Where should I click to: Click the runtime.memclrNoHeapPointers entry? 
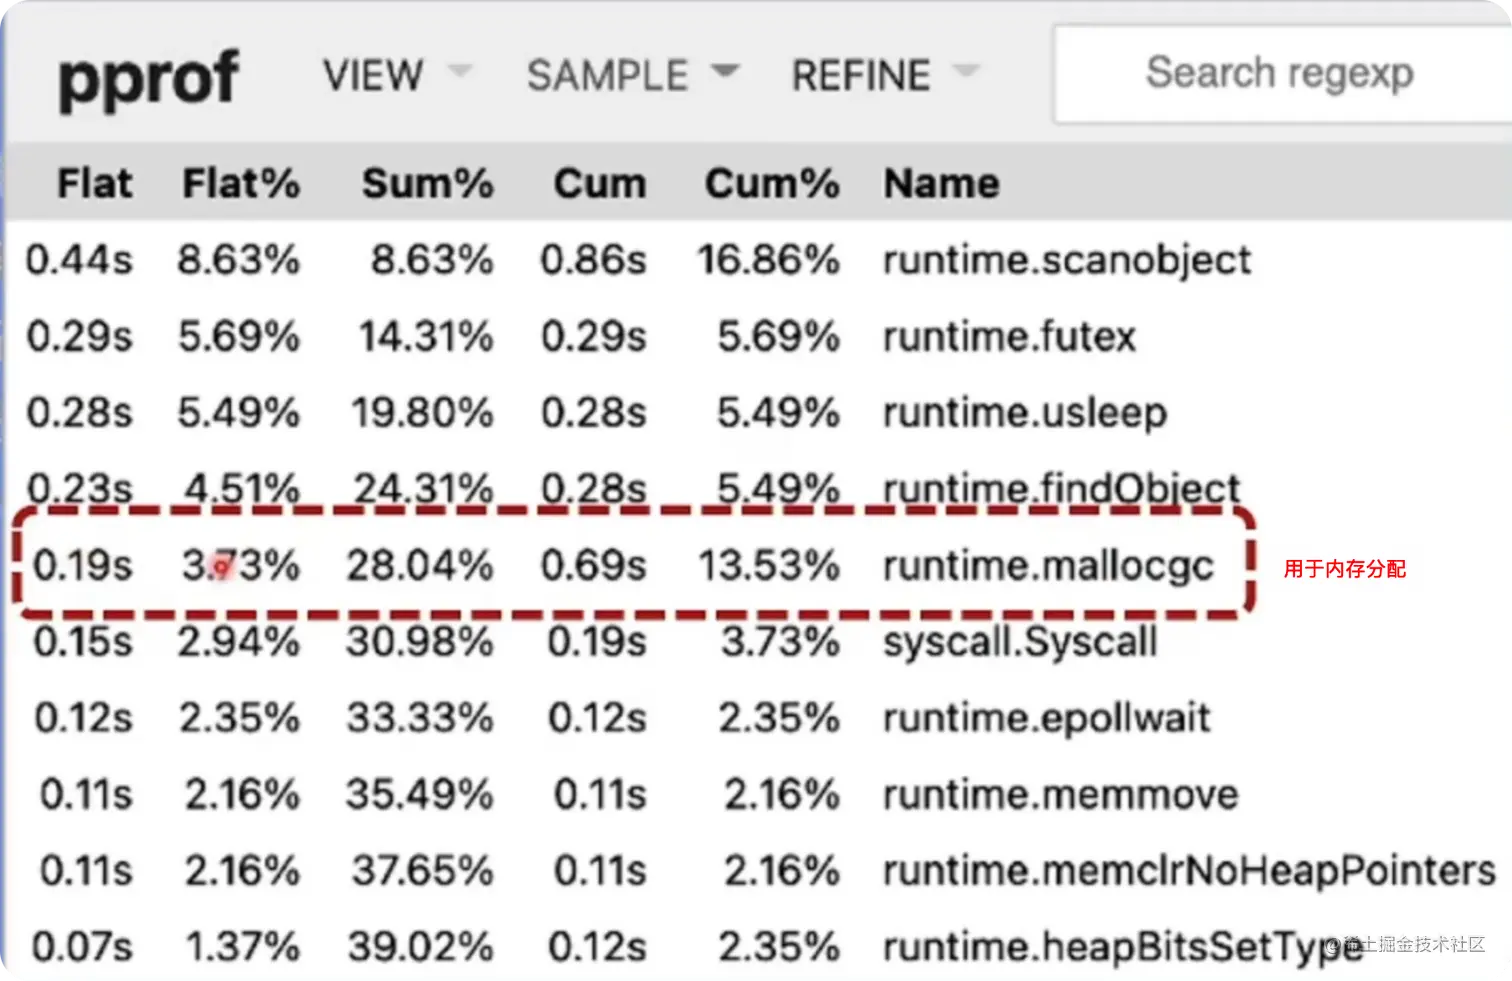tap(1188, 871)
